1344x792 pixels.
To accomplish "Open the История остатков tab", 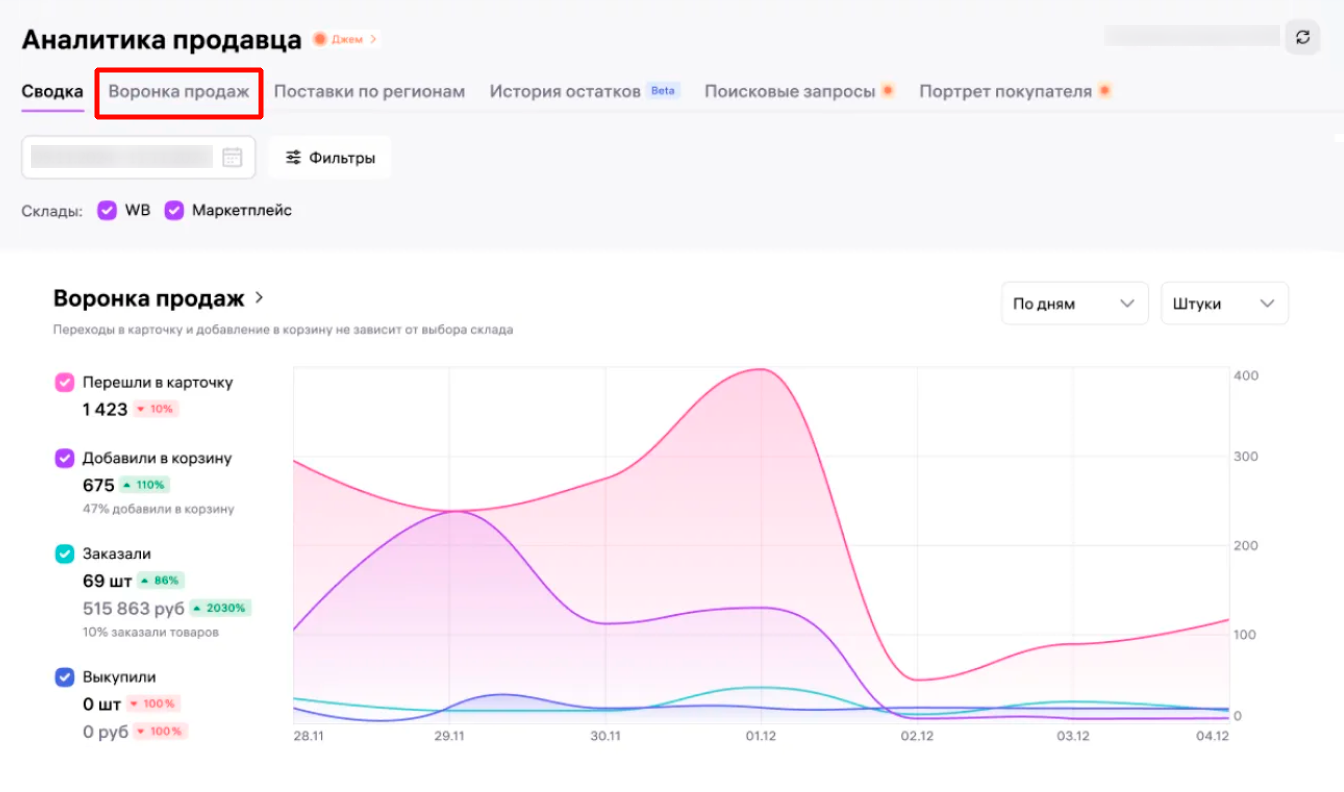I will 565,92.
